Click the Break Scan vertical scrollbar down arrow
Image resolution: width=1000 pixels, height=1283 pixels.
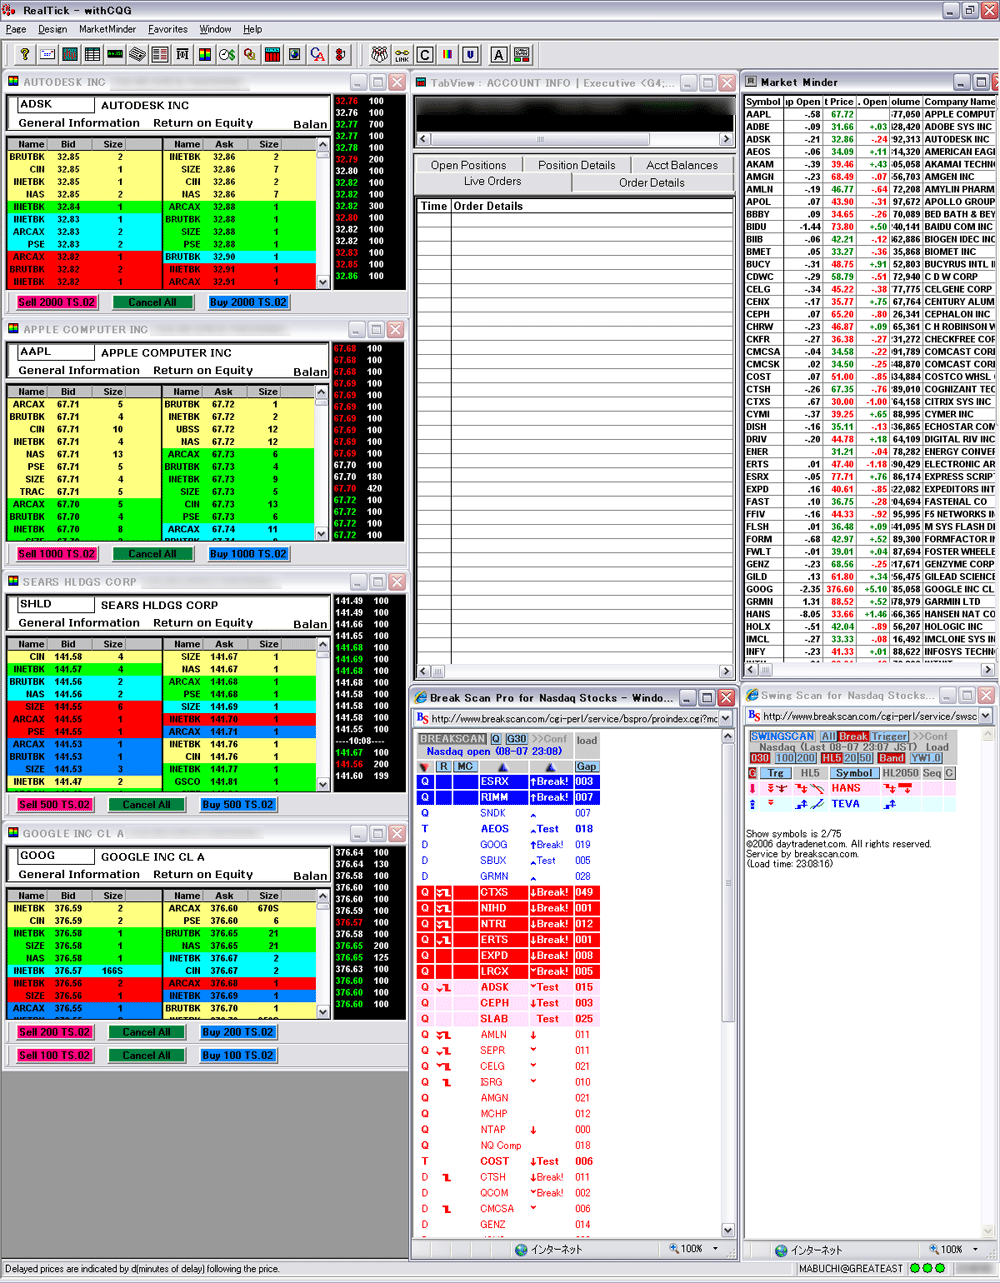coord(727,1231)
